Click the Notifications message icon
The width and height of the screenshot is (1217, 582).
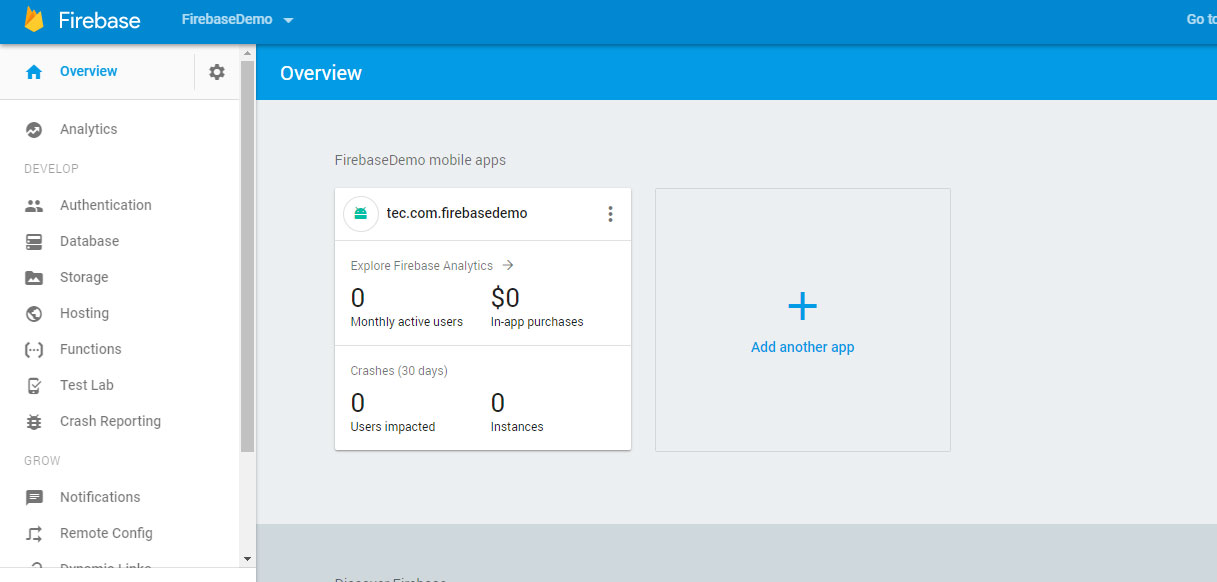point(34,498)
